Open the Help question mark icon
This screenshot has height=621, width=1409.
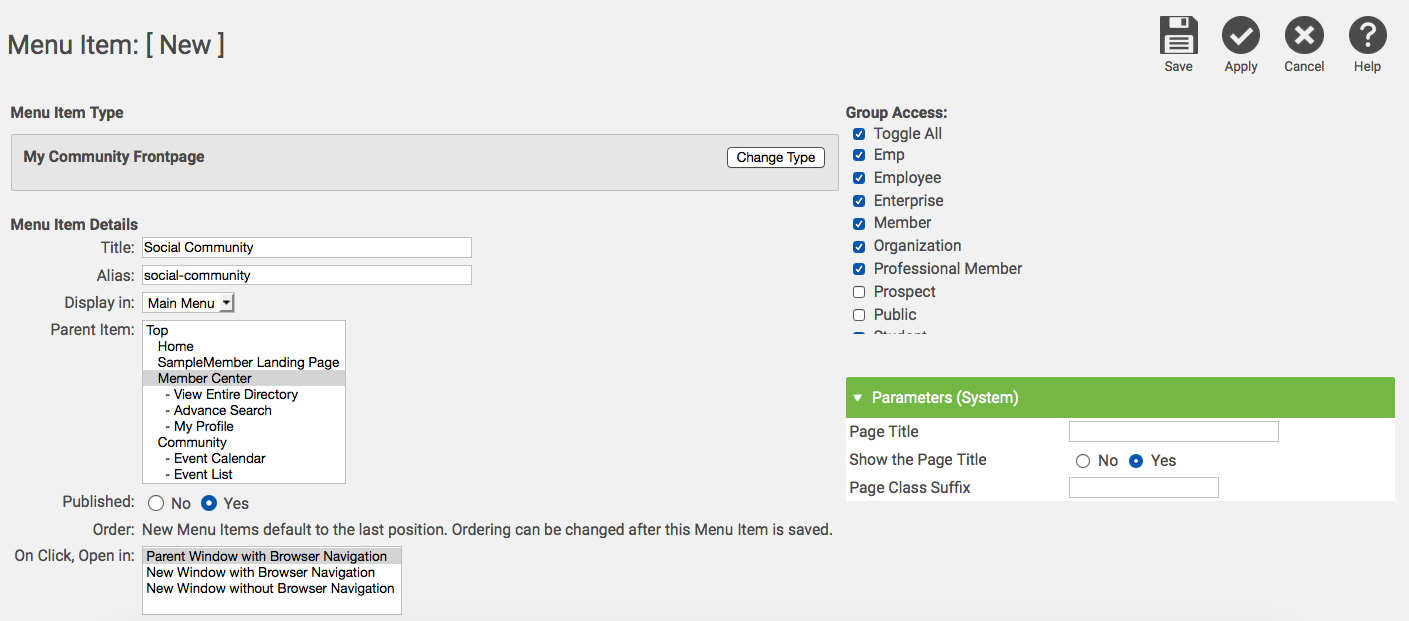1367,36
